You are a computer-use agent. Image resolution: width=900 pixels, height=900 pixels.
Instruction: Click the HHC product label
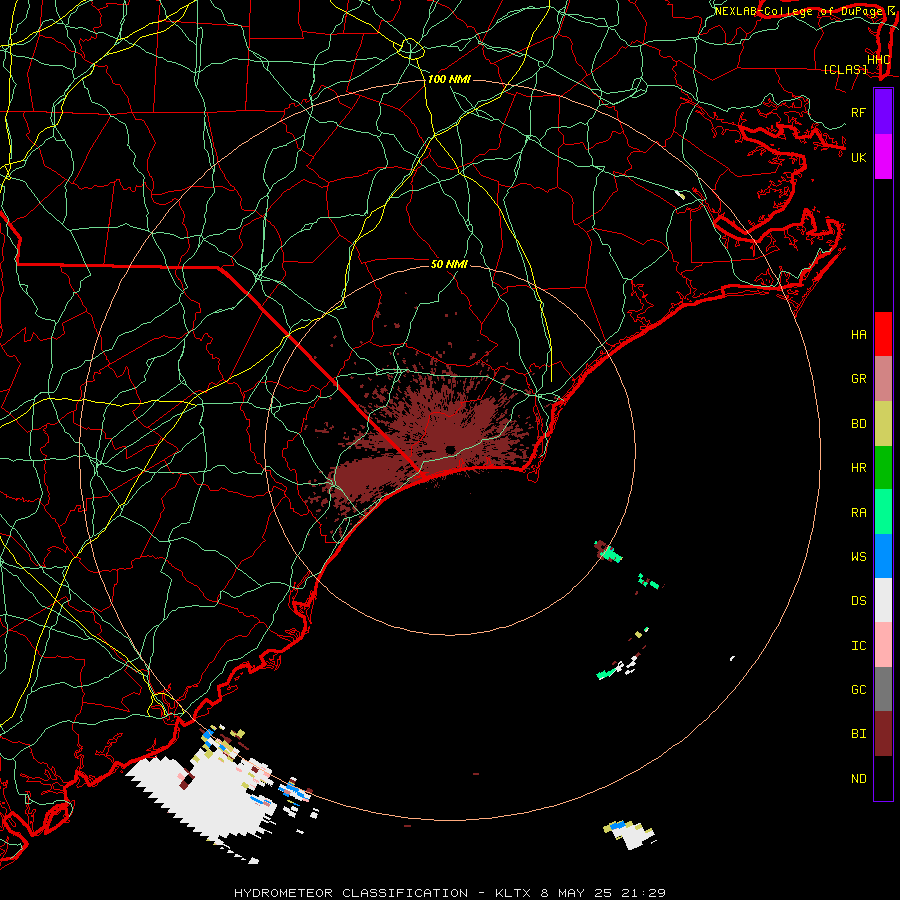(878, 60)
